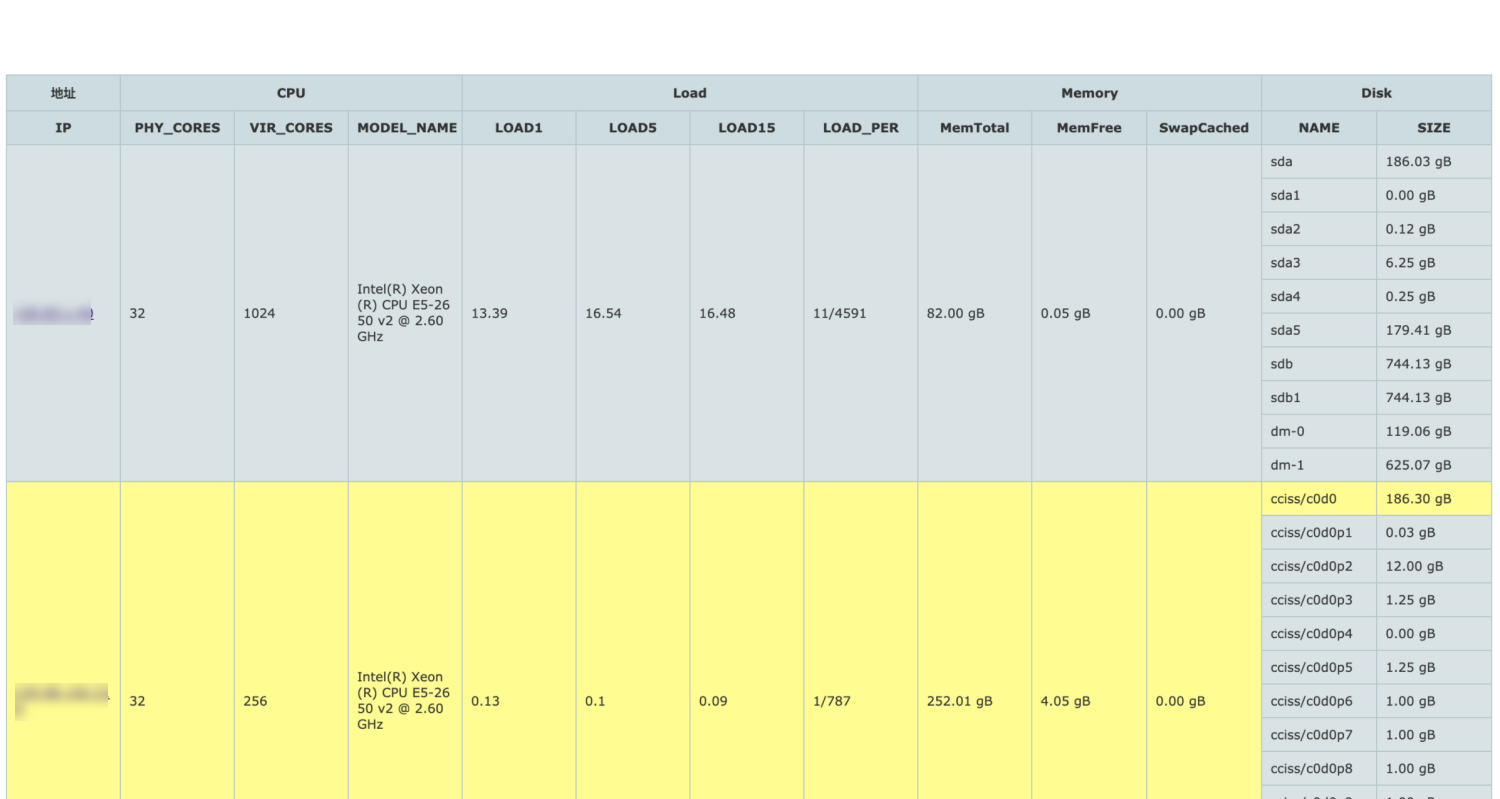Select the cciss/c0d0p7 disk name cell

[1319, 736]
